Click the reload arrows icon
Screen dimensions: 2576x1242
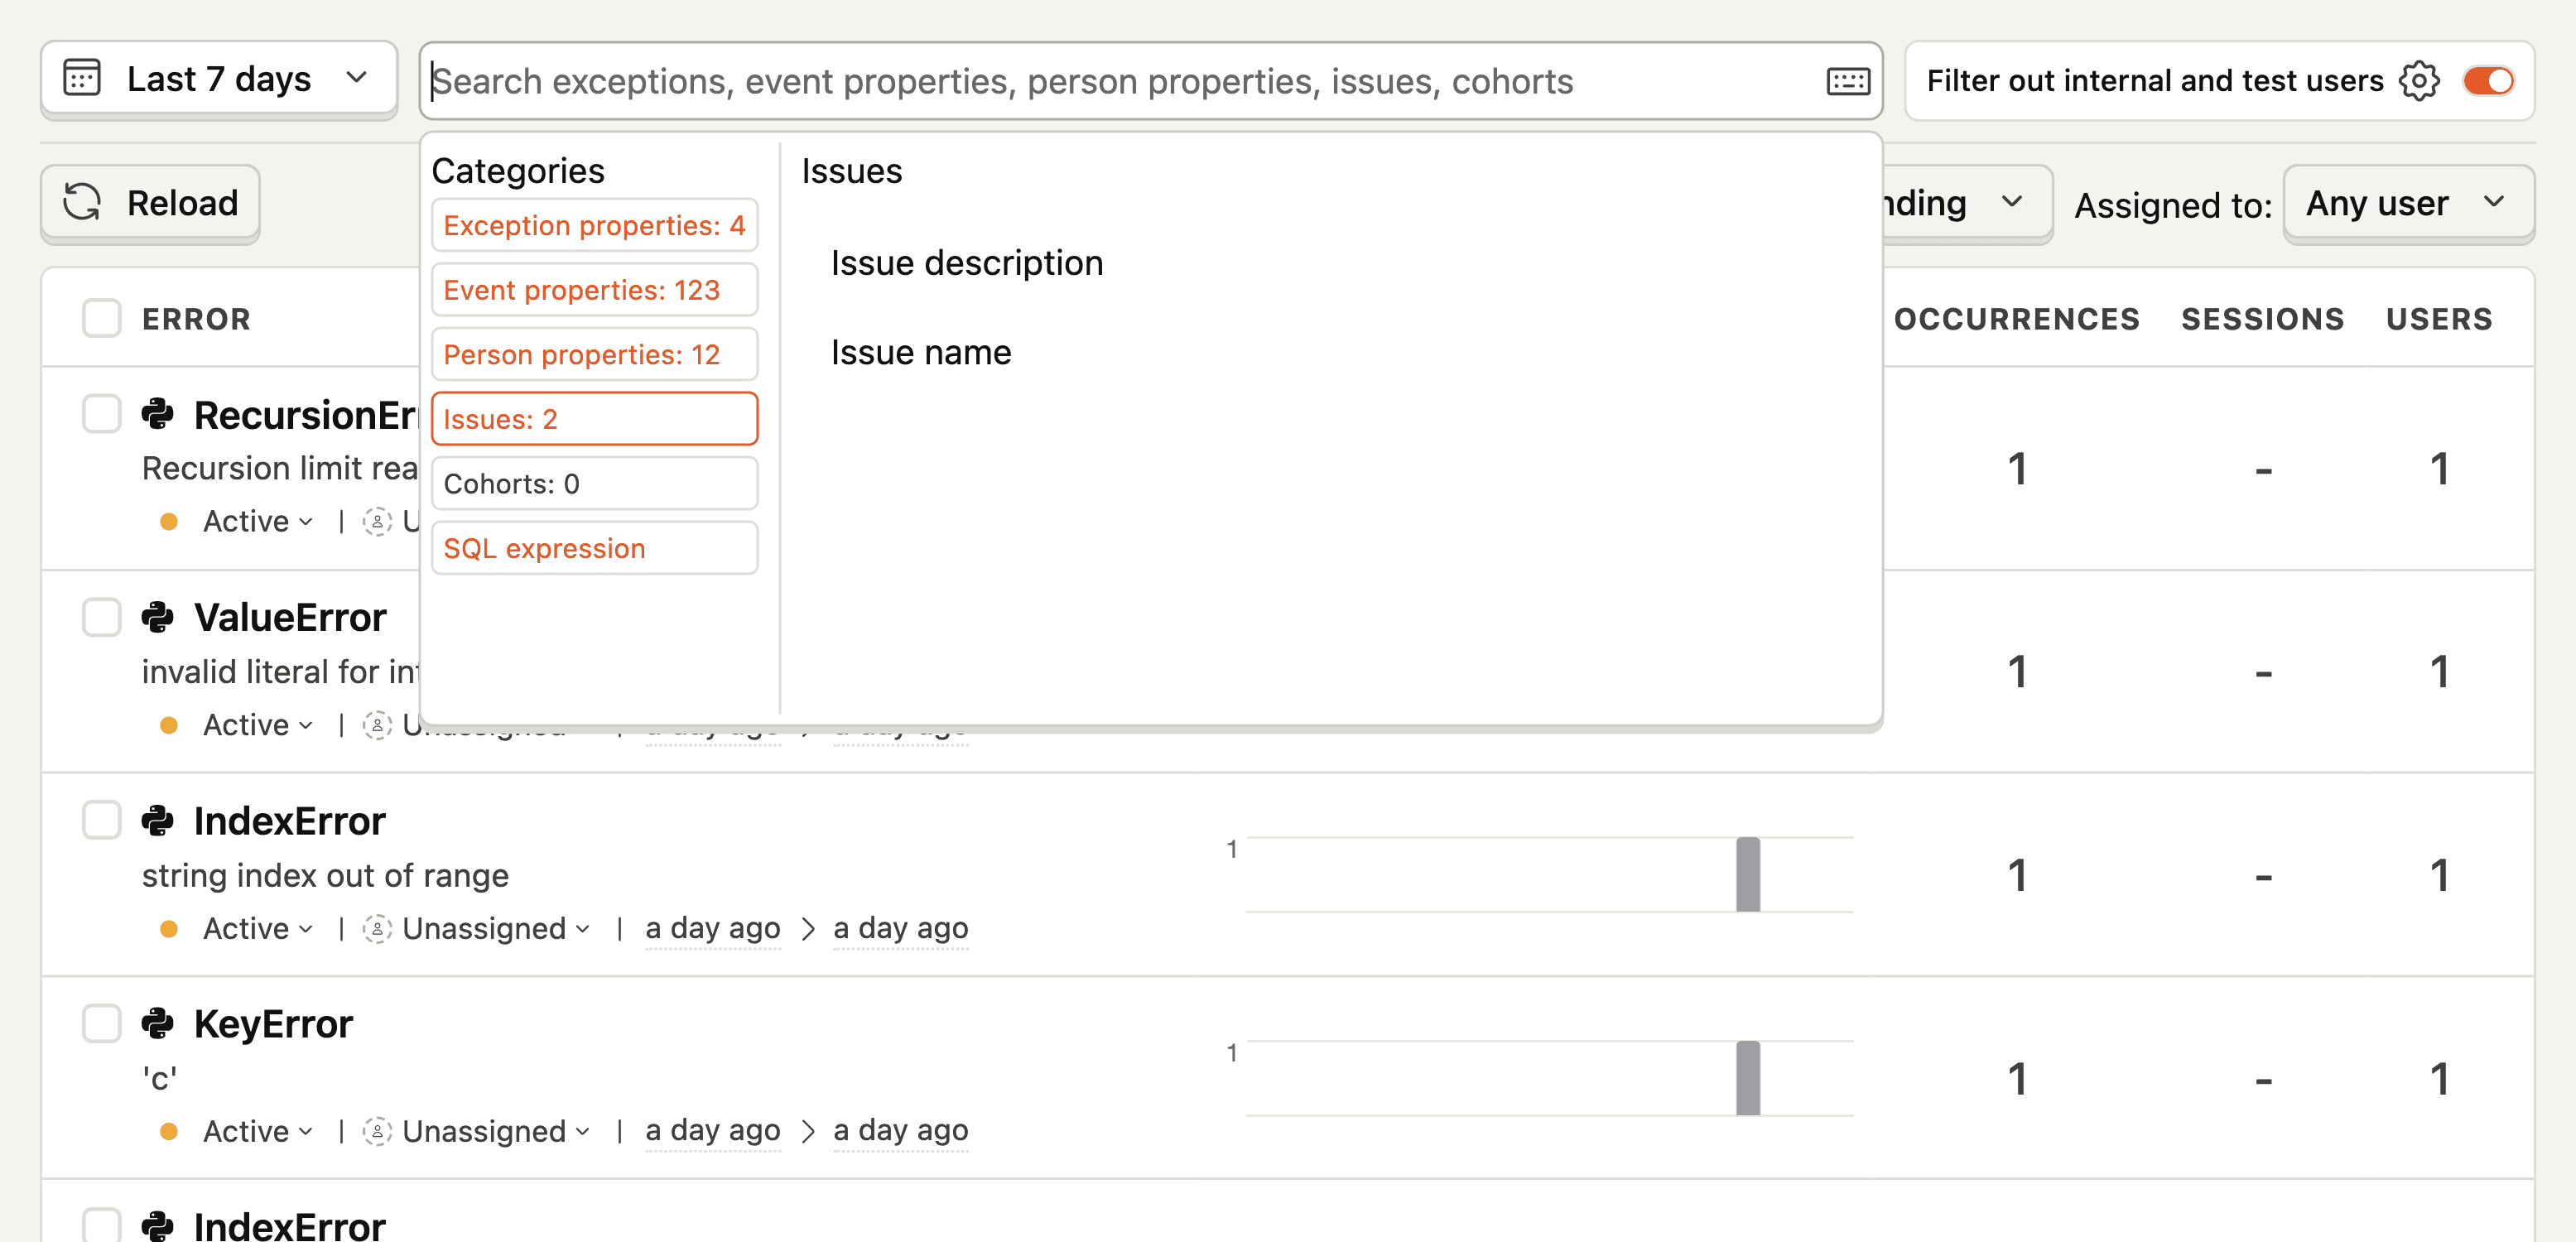(x=82, y=202)
